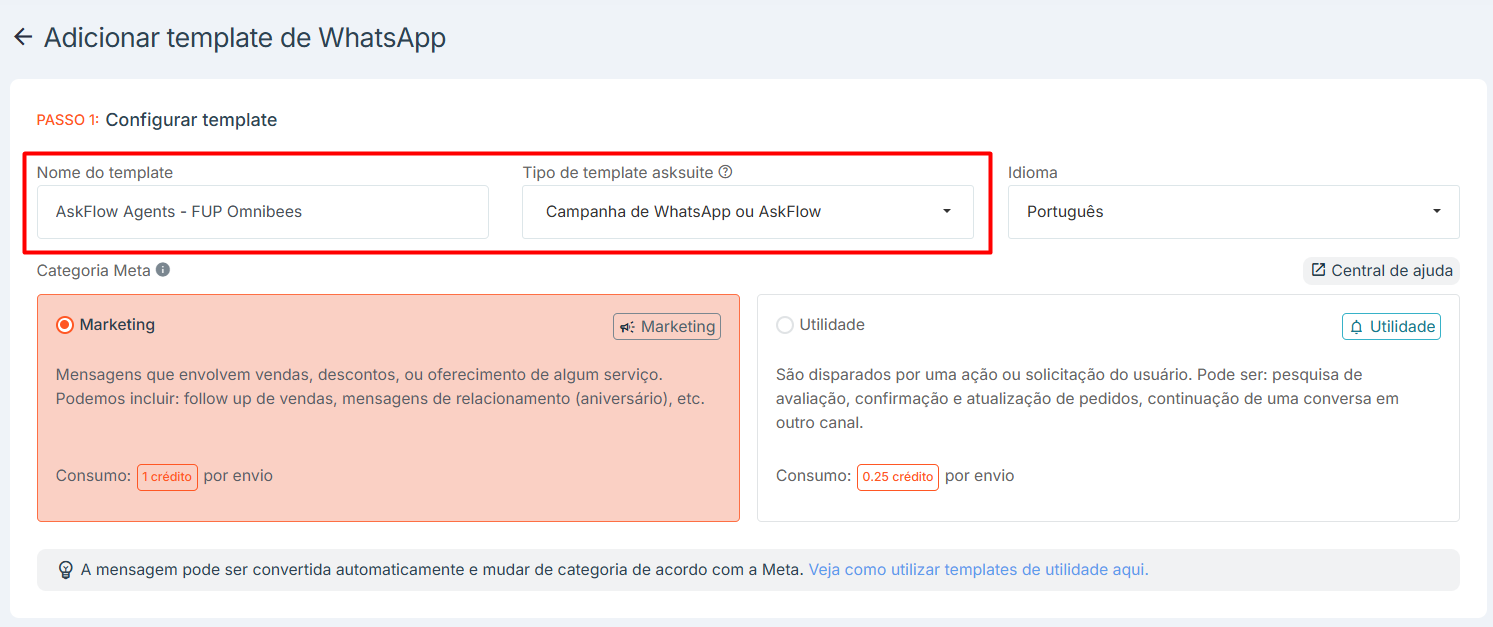Open the Tipo de template asksuite dropdown
The image size is (1493, 627).
(x=748, y=212)
